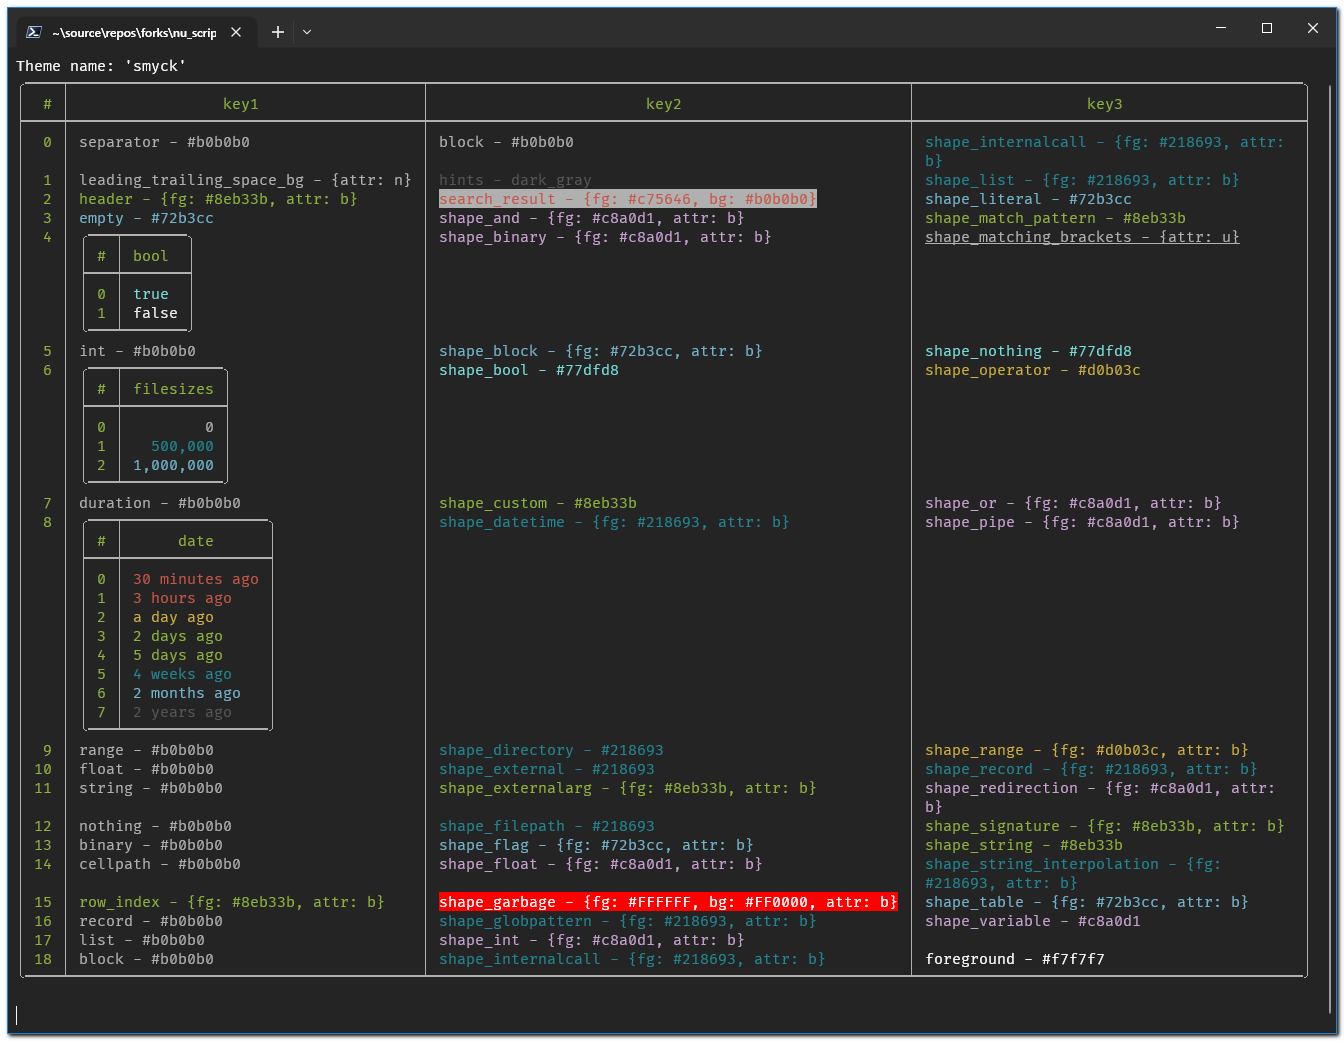1344x1041 pixels.
Task: Click the red shape_garbage entry
Action: pos(668,902)
